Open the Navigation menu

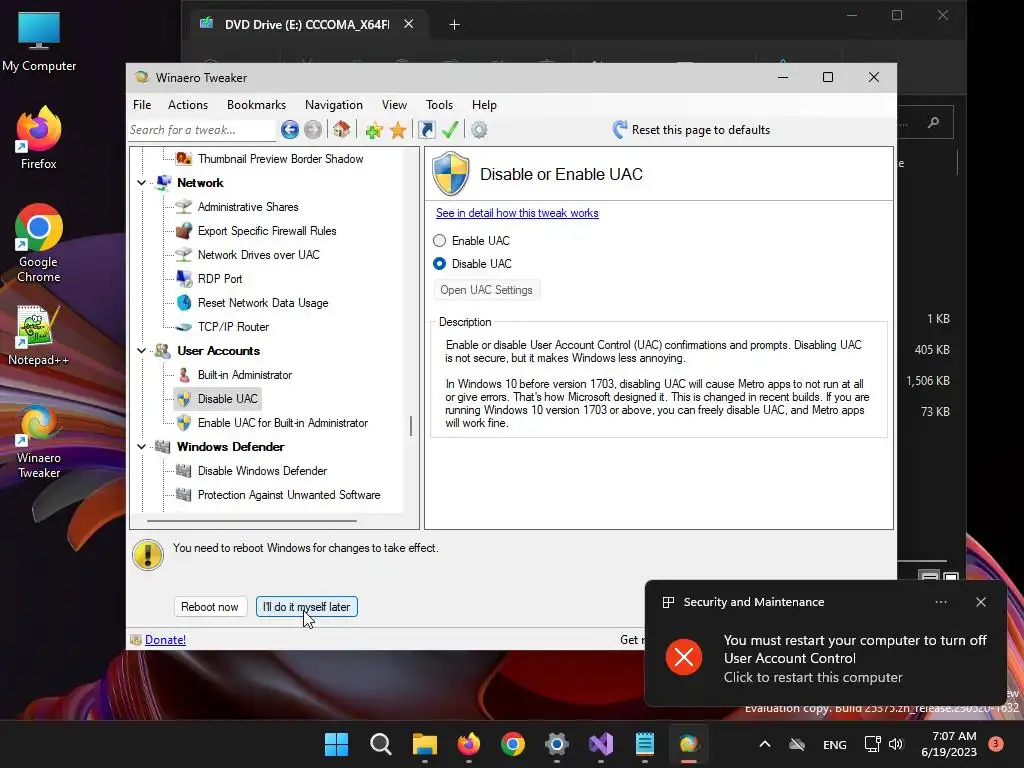click(x=334, y=104)
